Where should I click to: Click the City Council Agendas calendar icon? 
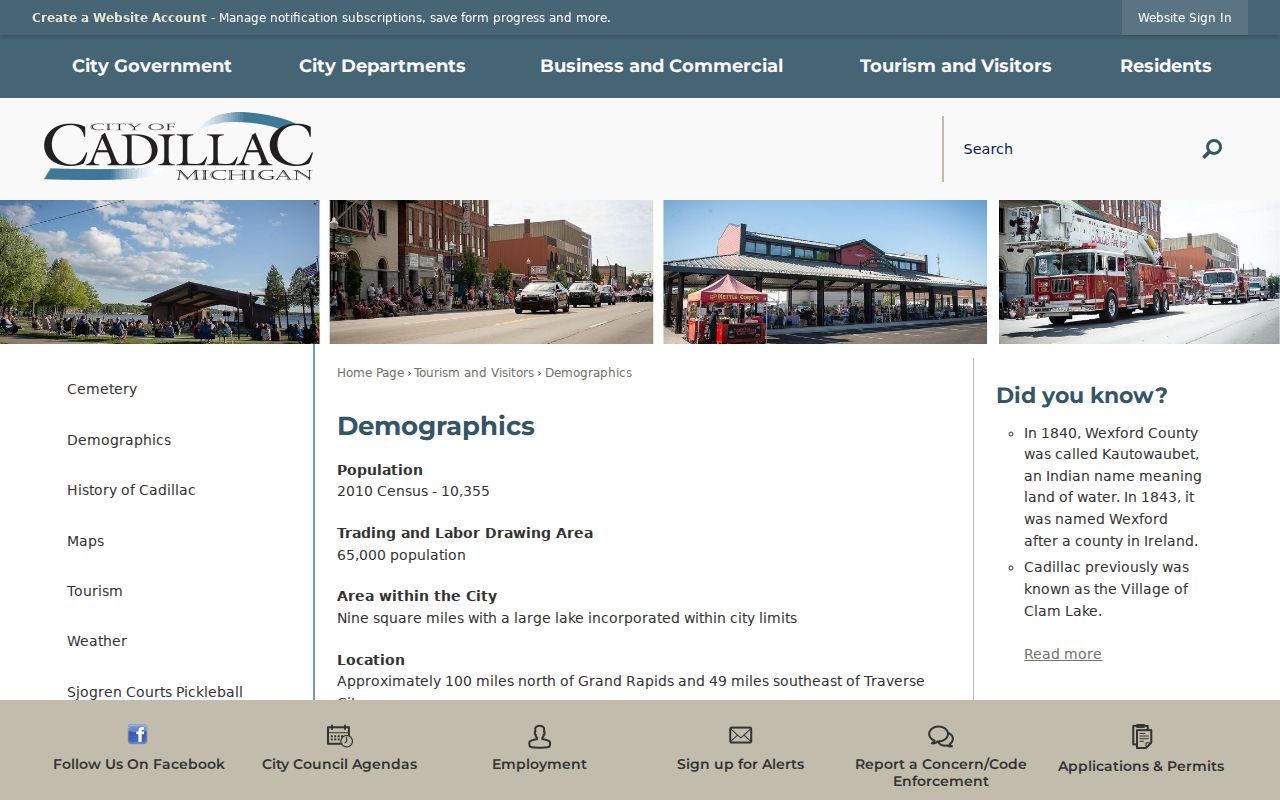340,736
